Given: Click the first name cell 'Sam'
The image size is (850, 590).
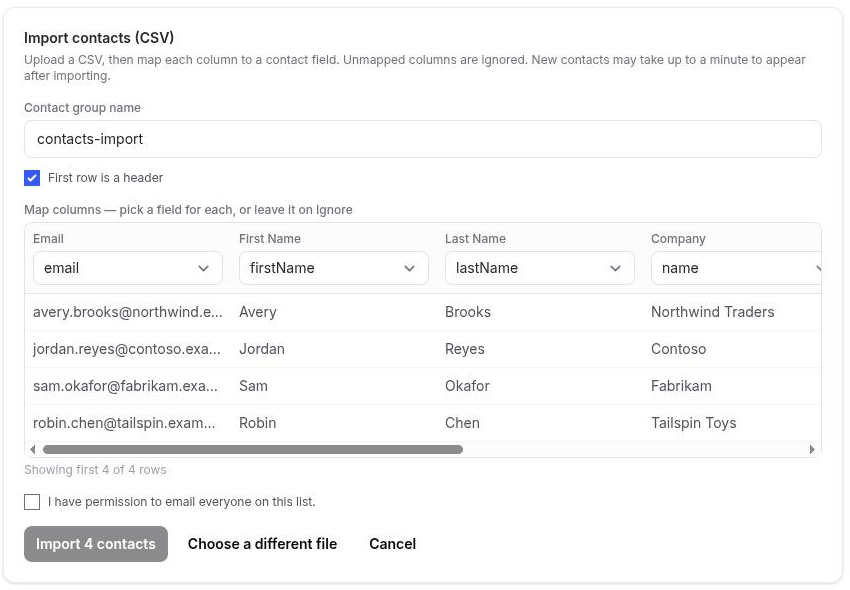Looking at the screenshot, I should point(254,386).
